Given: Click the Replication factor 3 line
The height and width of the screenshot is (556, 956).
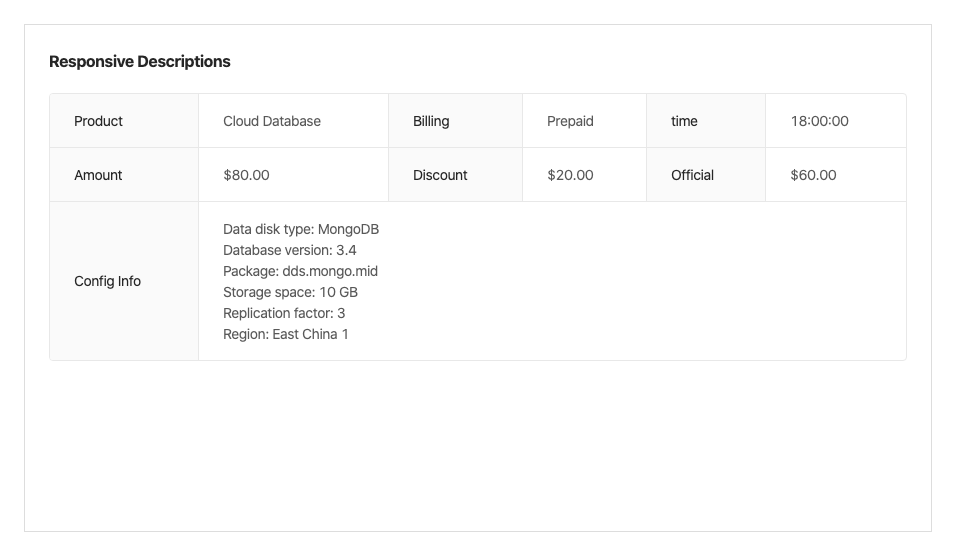Looking at the screenshot, I should (x=284, y=313).
